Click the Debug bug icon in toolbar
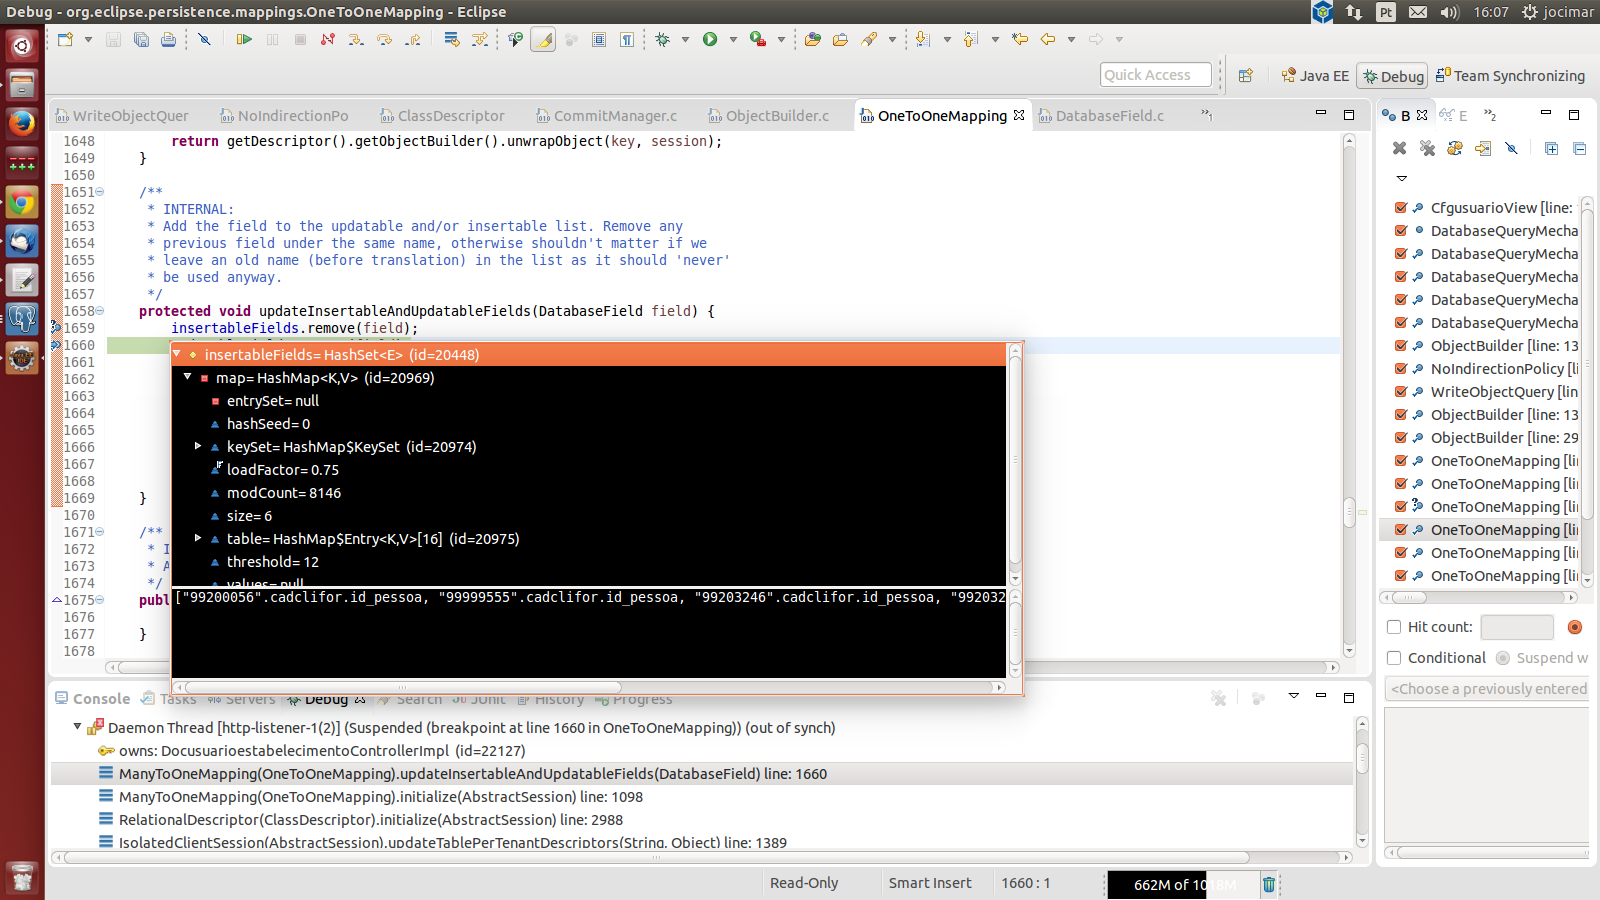Viewport: 1600px width, 900px height. click(662, 40)
